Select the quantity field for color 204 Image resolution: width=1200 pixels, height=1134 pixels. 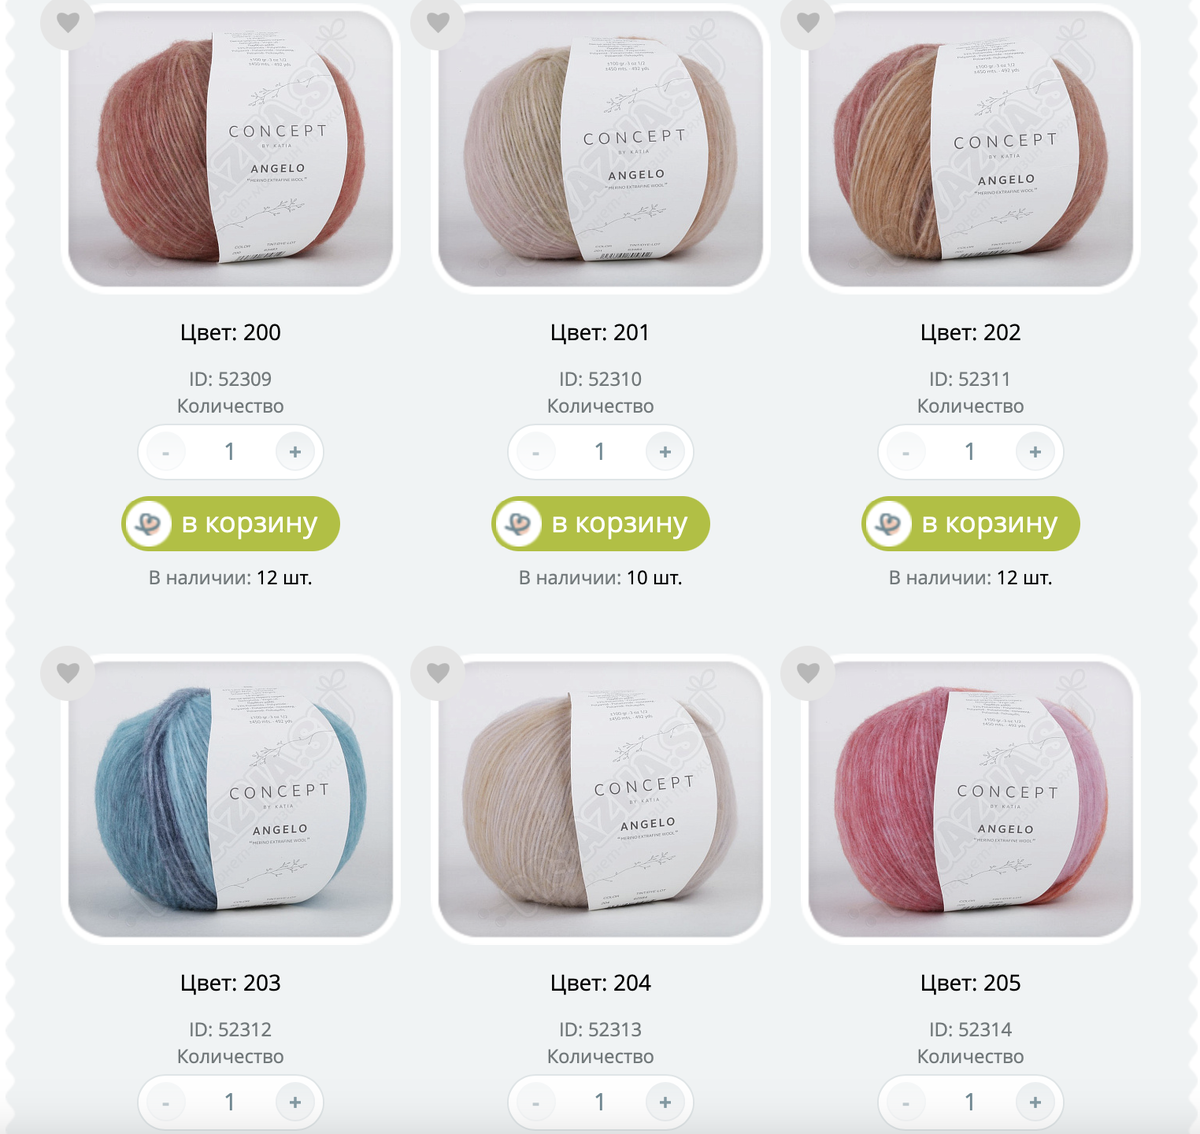(600, 1102)
